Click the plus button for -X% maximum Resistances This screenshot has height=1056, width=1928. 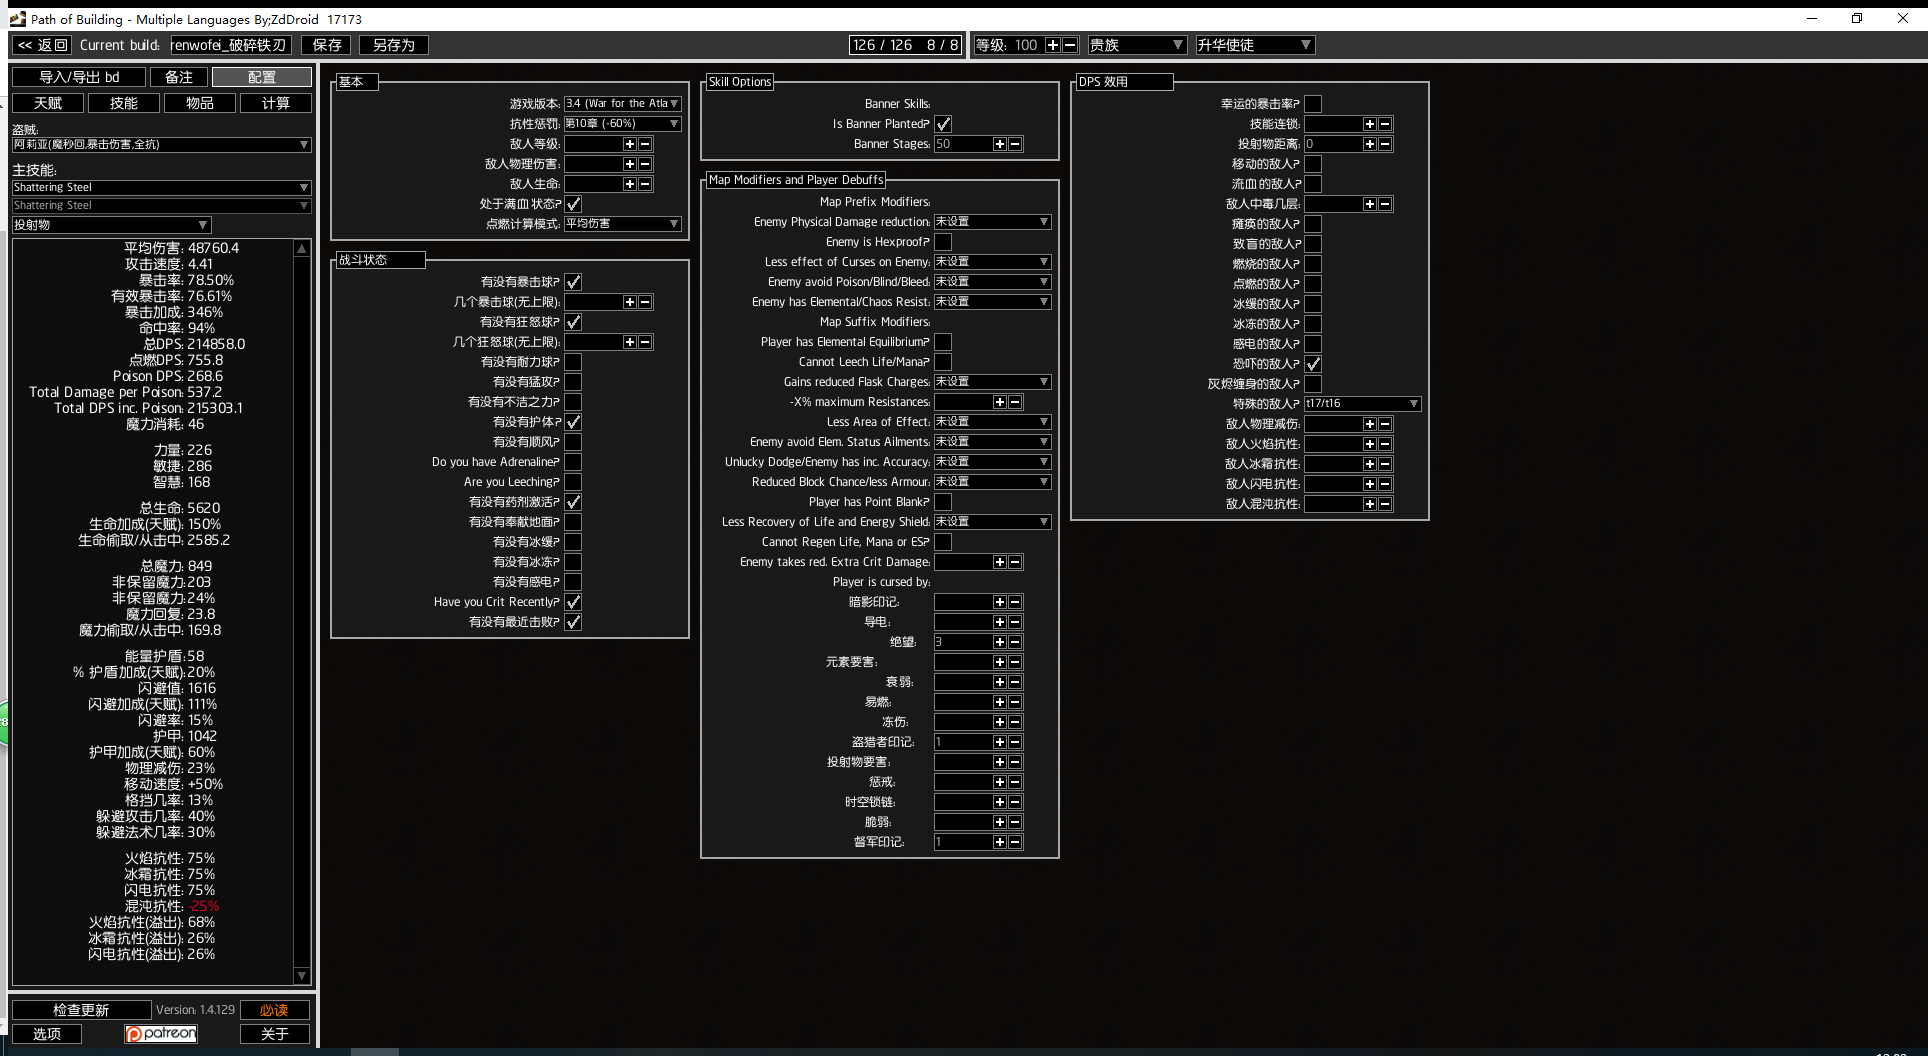coord(999,402)
